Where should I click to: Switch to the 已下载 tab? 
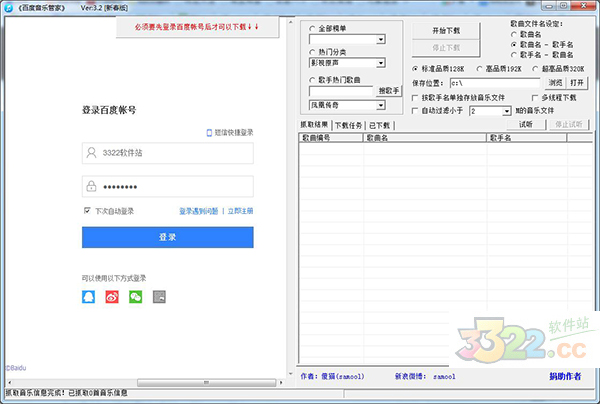tap(380, 125)
